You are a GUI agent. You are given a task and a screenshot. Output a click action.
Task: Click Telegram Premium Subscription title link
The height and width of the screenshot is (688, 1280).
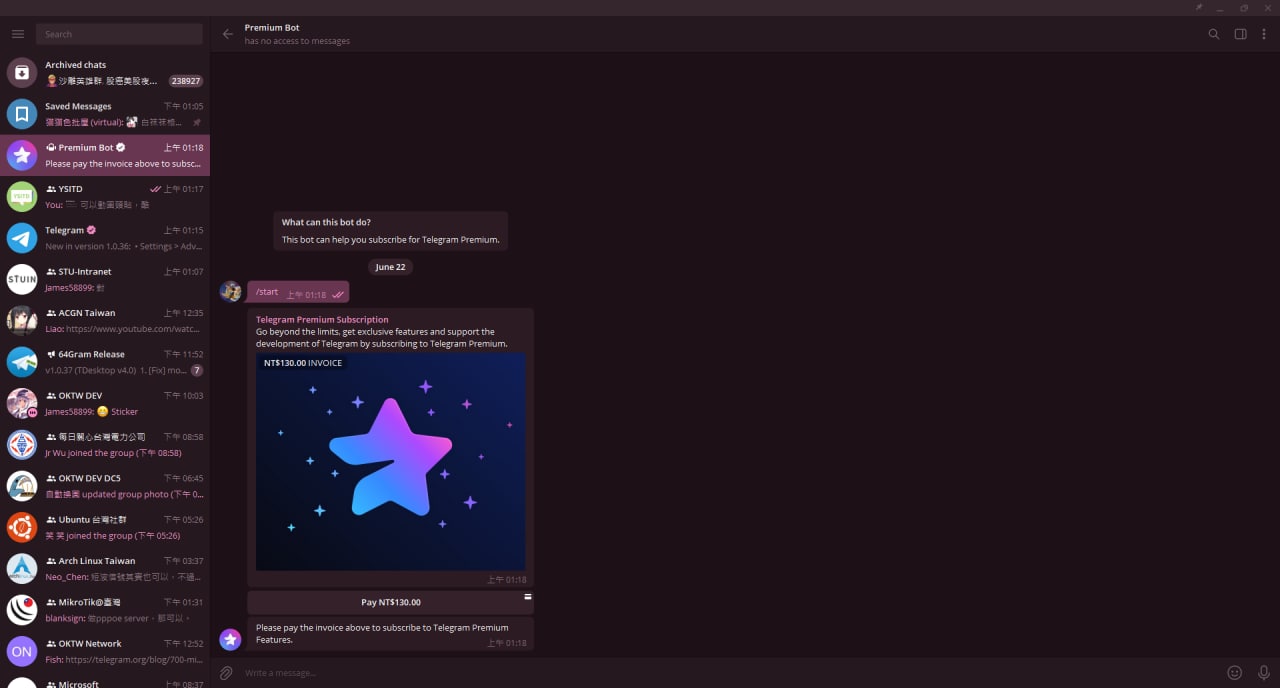pyautogui.click(x=322, y=320)
